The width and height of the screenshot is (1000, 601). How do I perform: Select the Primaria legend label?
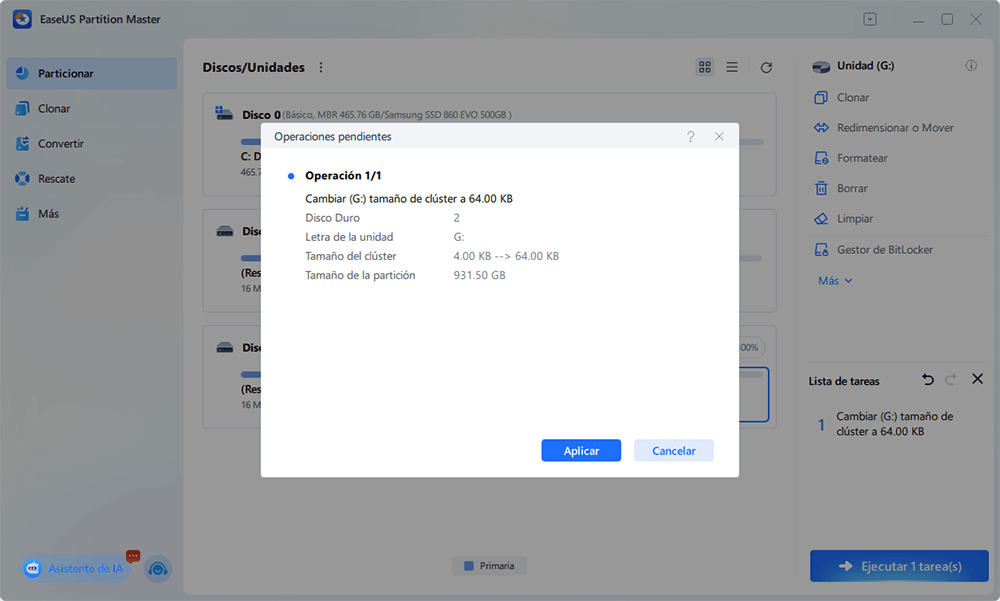coord(489,565)
